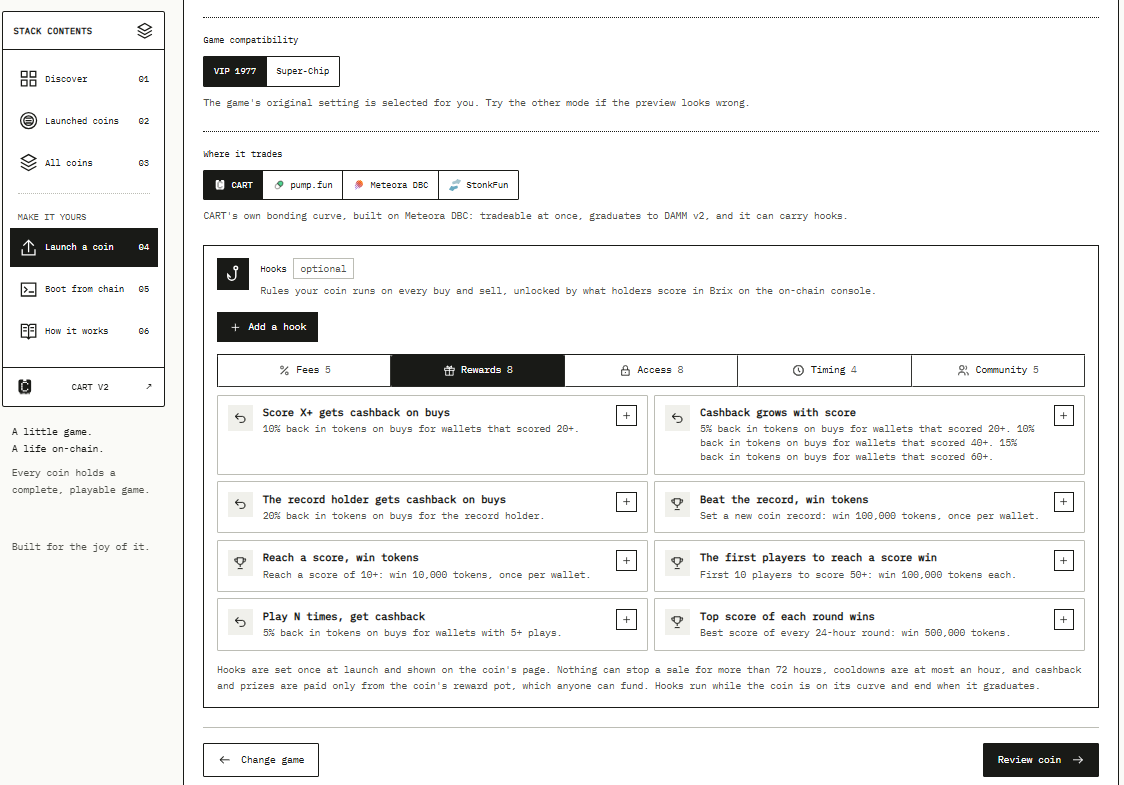Click the 'Game compatibility' label
The image size is (1124, 785).
point(250,40)
